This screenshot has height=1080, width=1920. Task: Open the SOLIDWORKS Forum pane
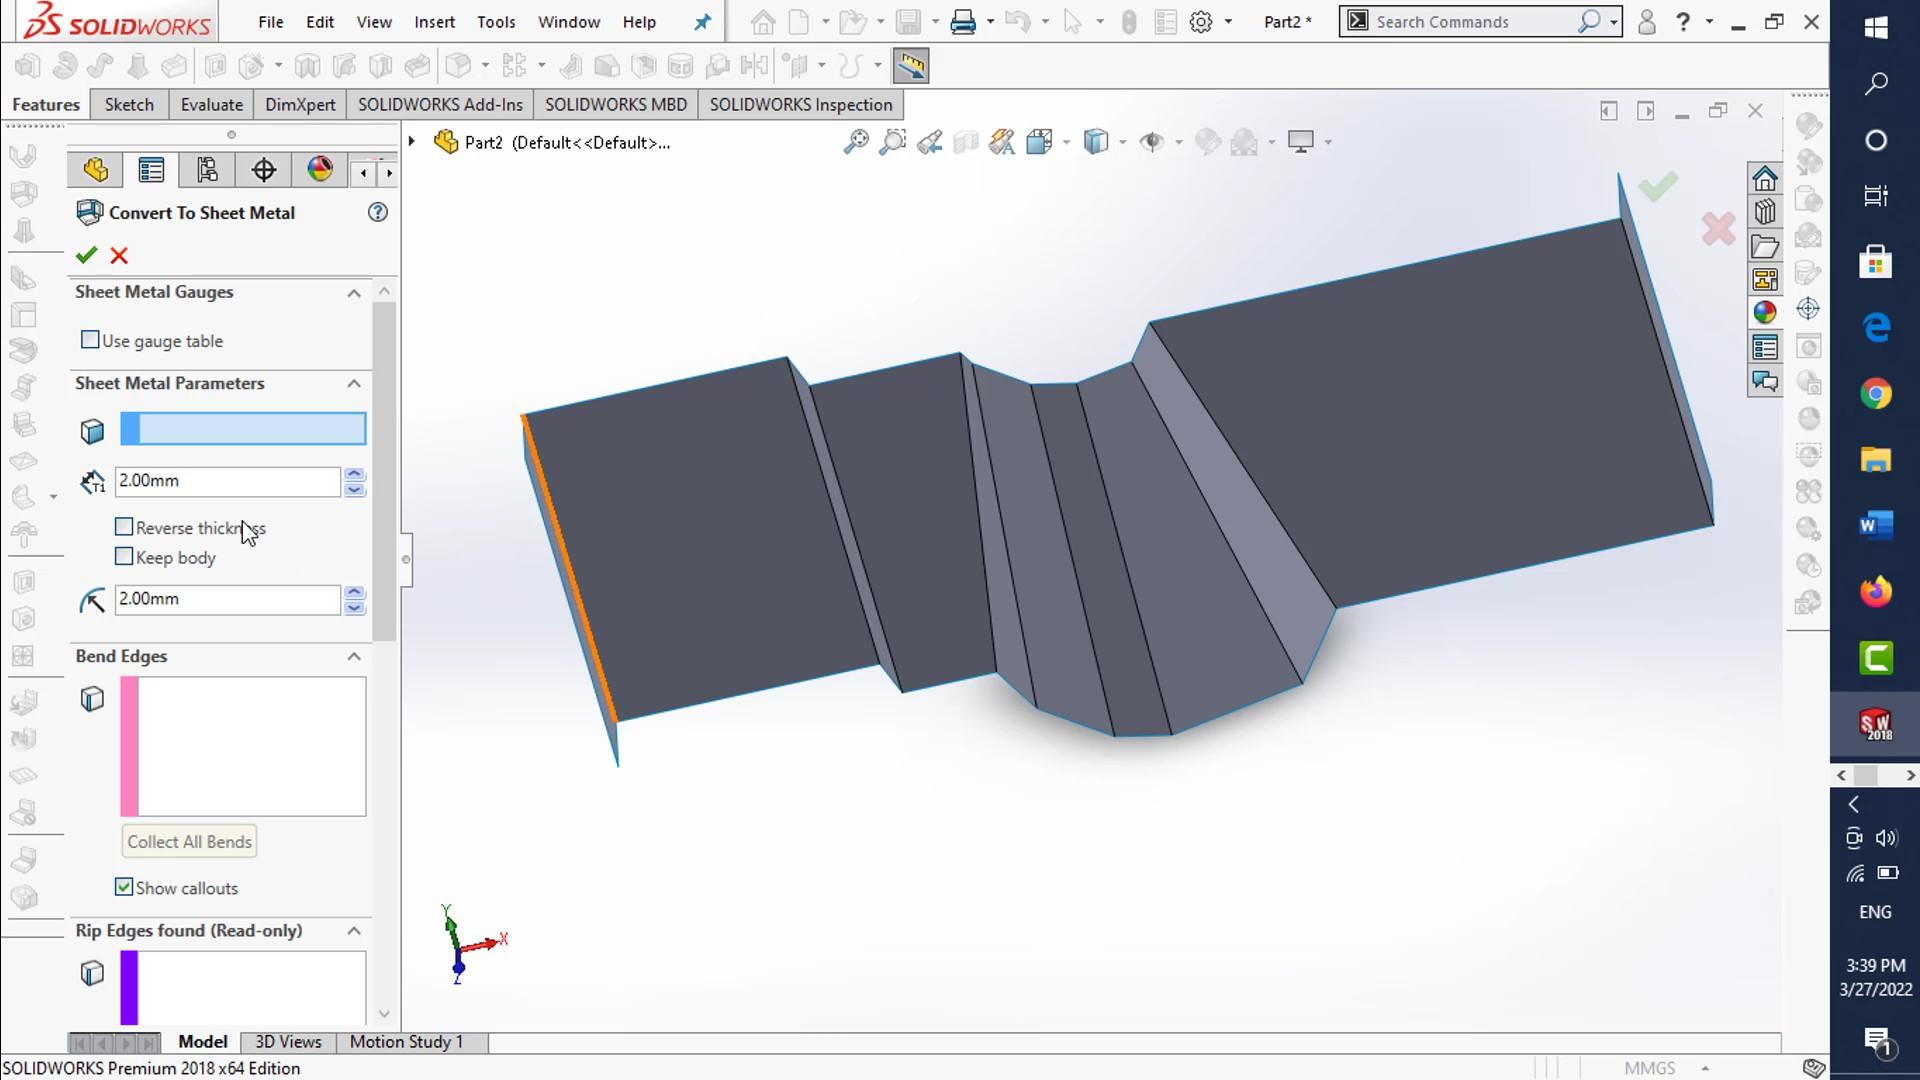tap(1766, 381)
